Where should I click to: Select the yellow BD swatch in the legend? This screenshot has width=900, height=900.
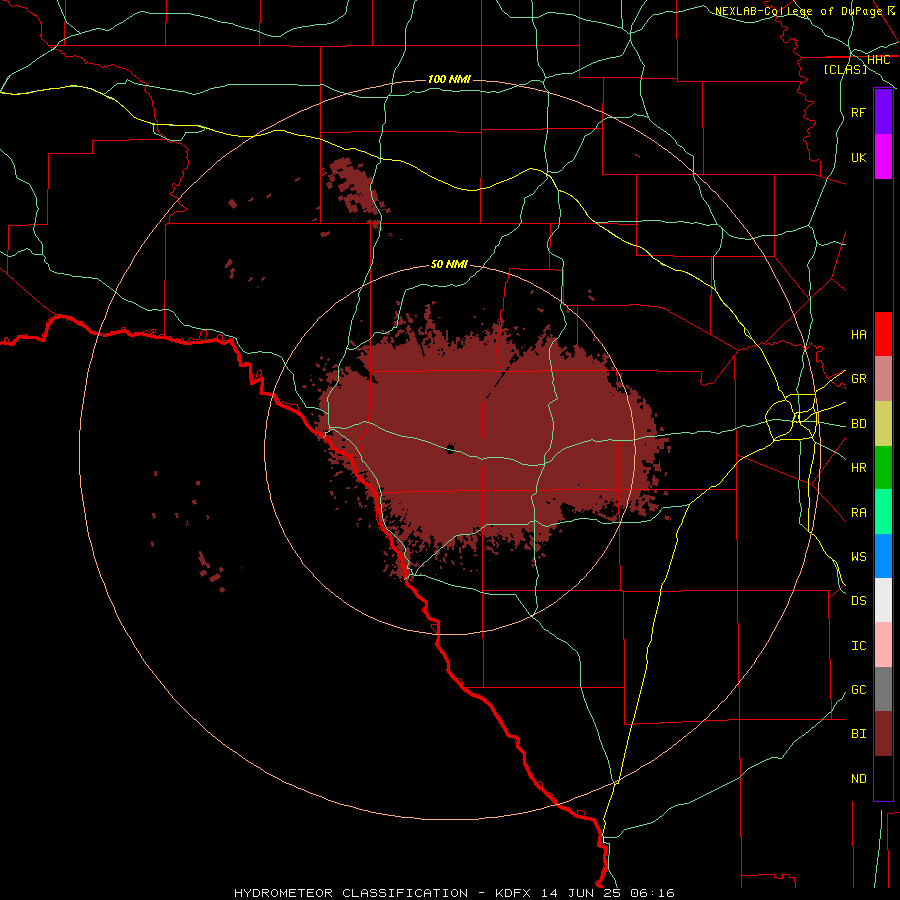click(883, 424)
